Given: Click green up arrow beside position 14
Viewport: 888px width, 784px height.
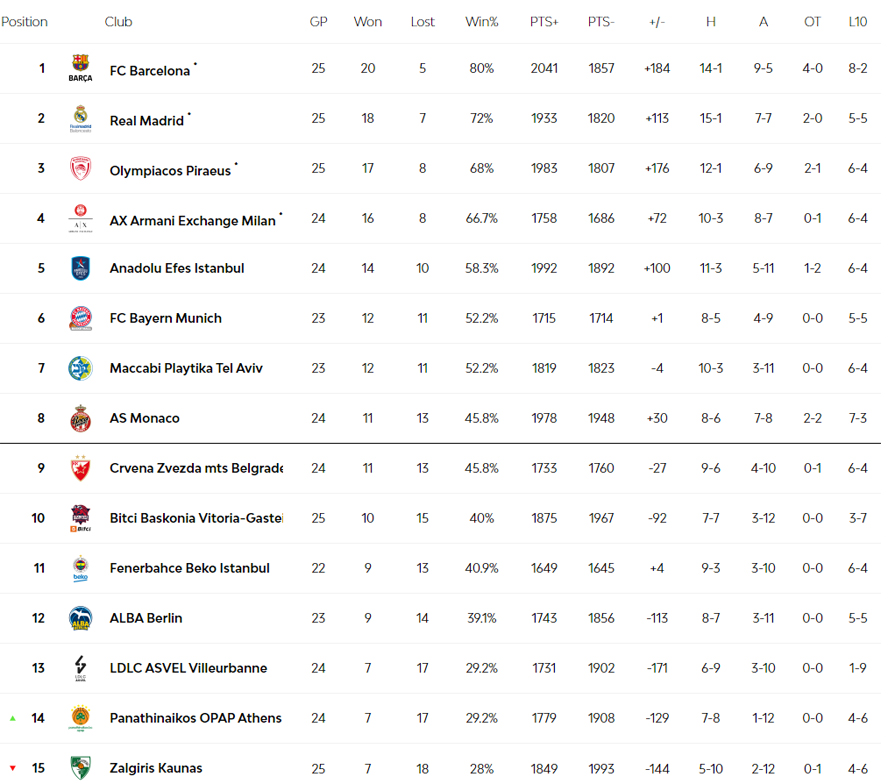Looking at the screenshot, I should pos(12,718).
